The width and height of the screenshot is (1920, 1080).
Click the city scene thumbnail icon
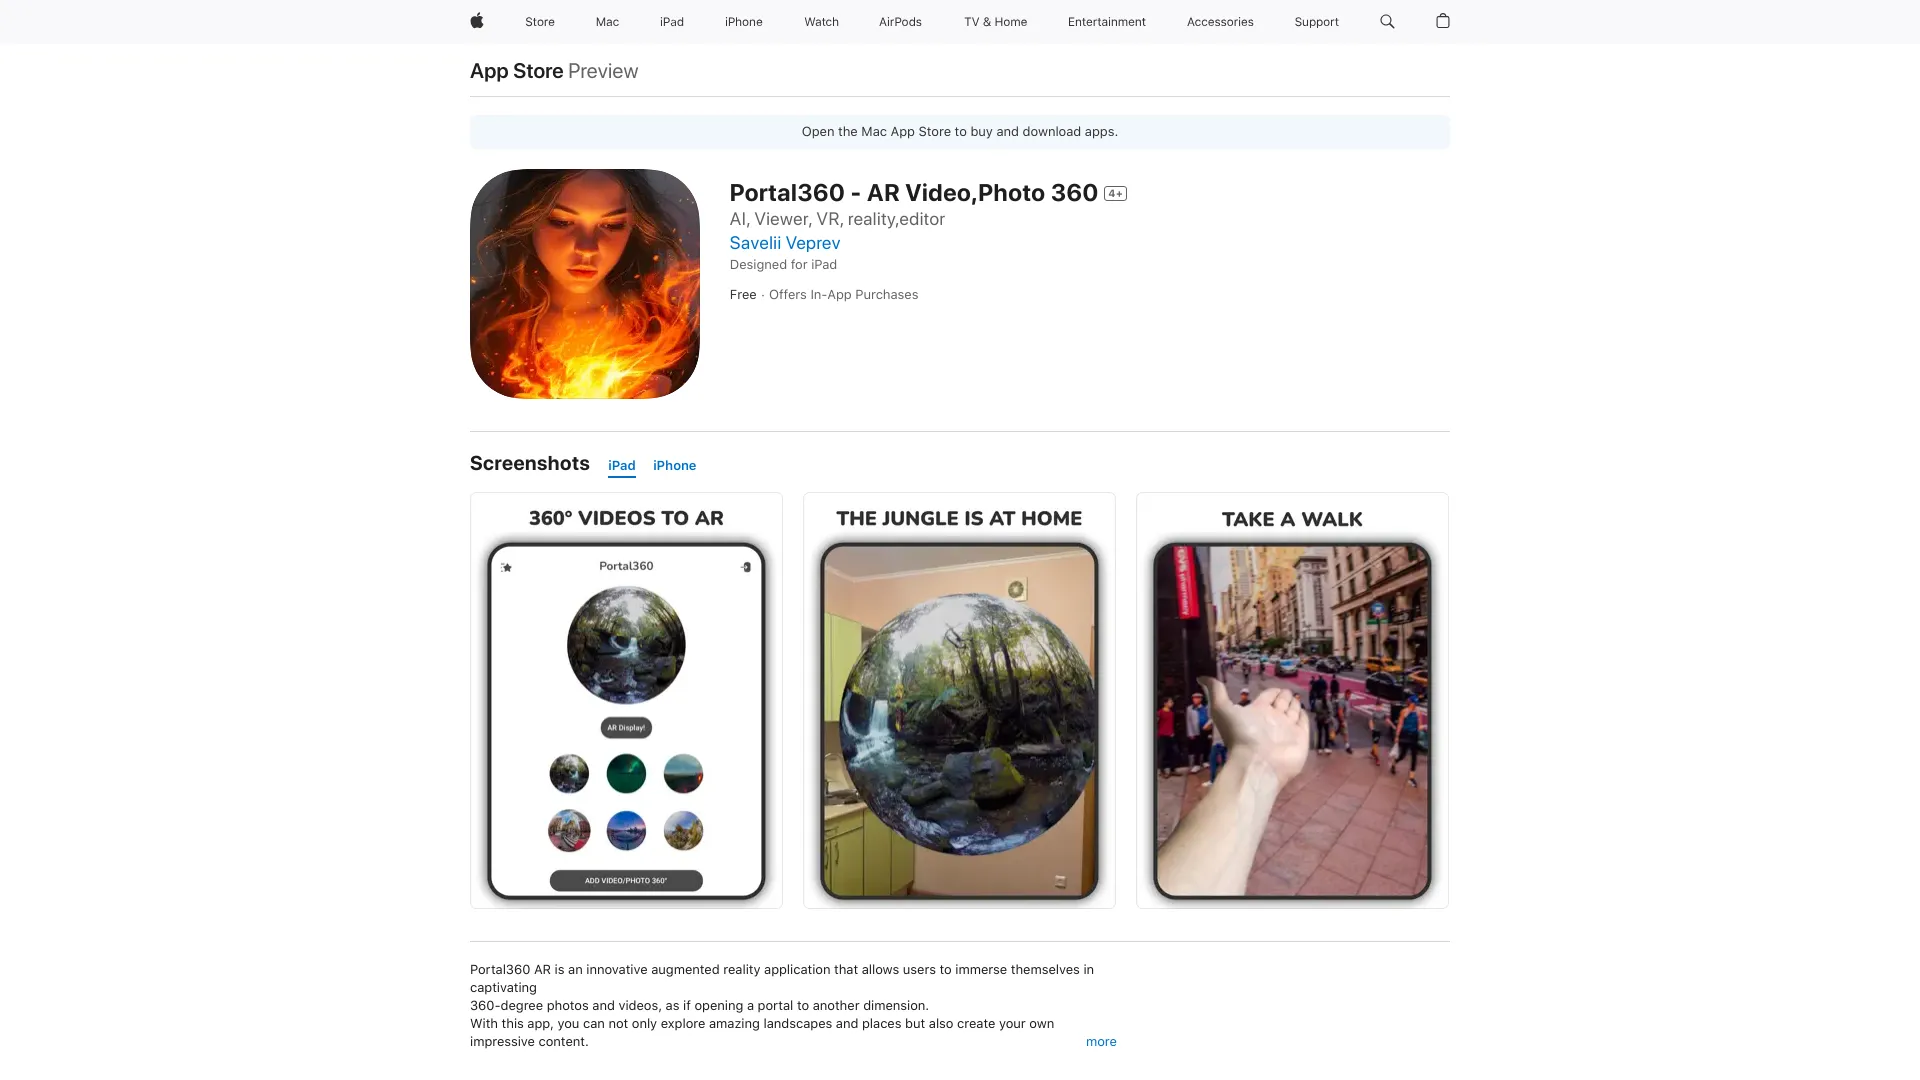click(570, 829)
